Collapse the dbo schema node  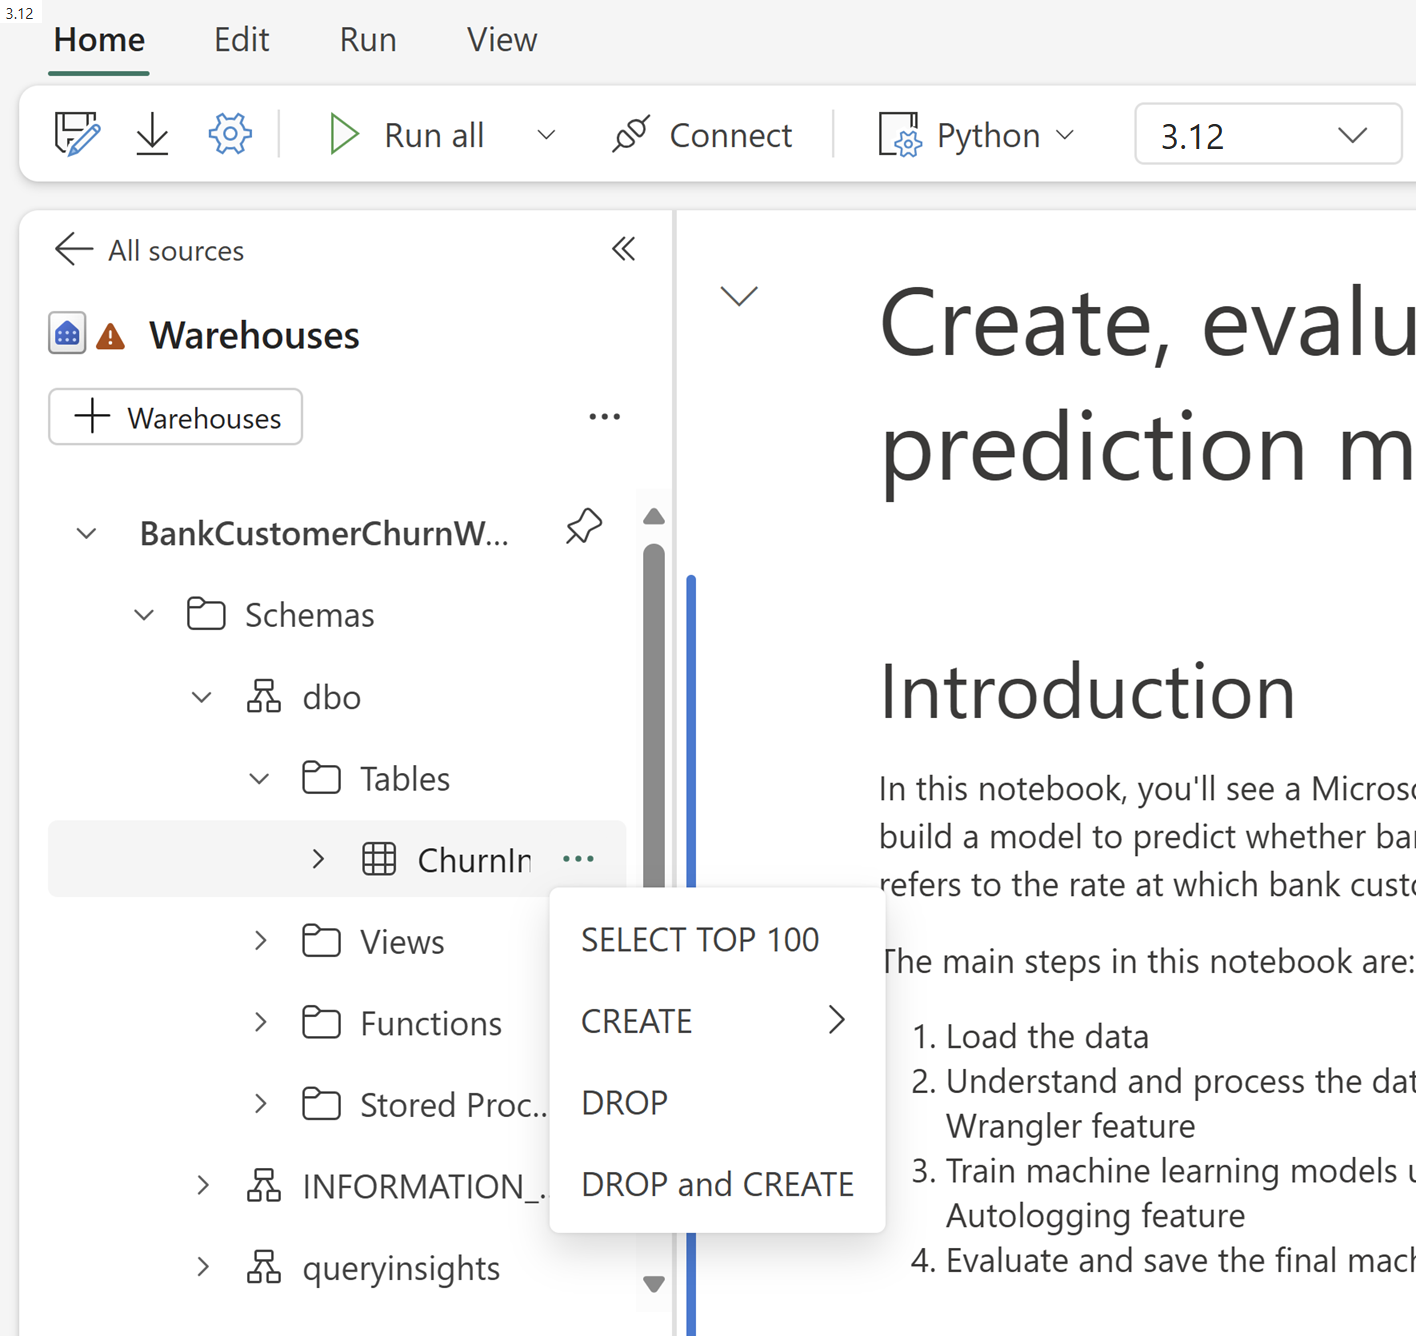click(202, 697)
